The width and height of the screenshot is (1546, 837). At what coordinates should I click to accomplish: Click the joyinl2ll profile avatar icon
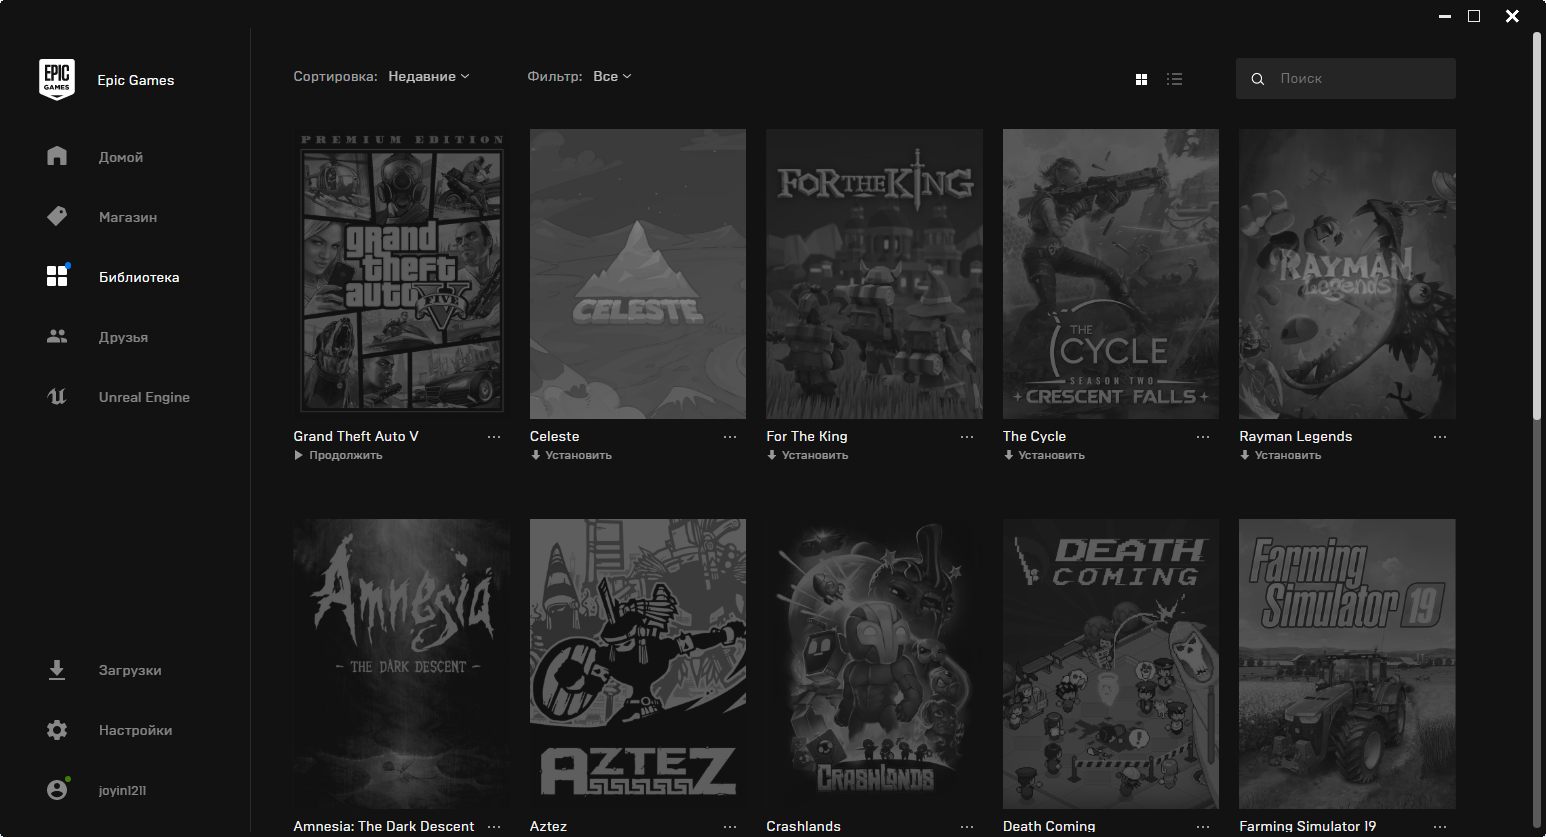[57, 790]
